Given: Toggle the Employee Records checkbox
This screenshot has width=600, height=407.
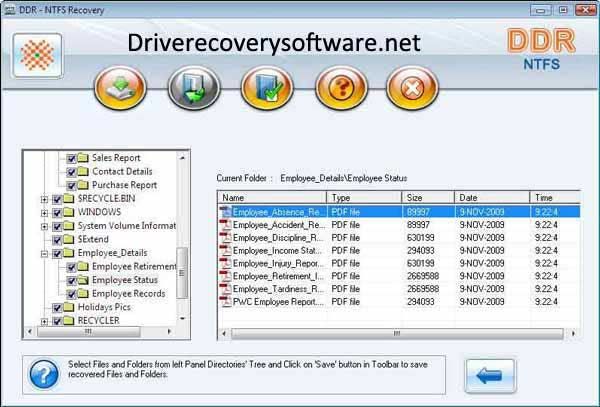Looking at the screenshot, I should pyautogui.click(x=71, y=294).
